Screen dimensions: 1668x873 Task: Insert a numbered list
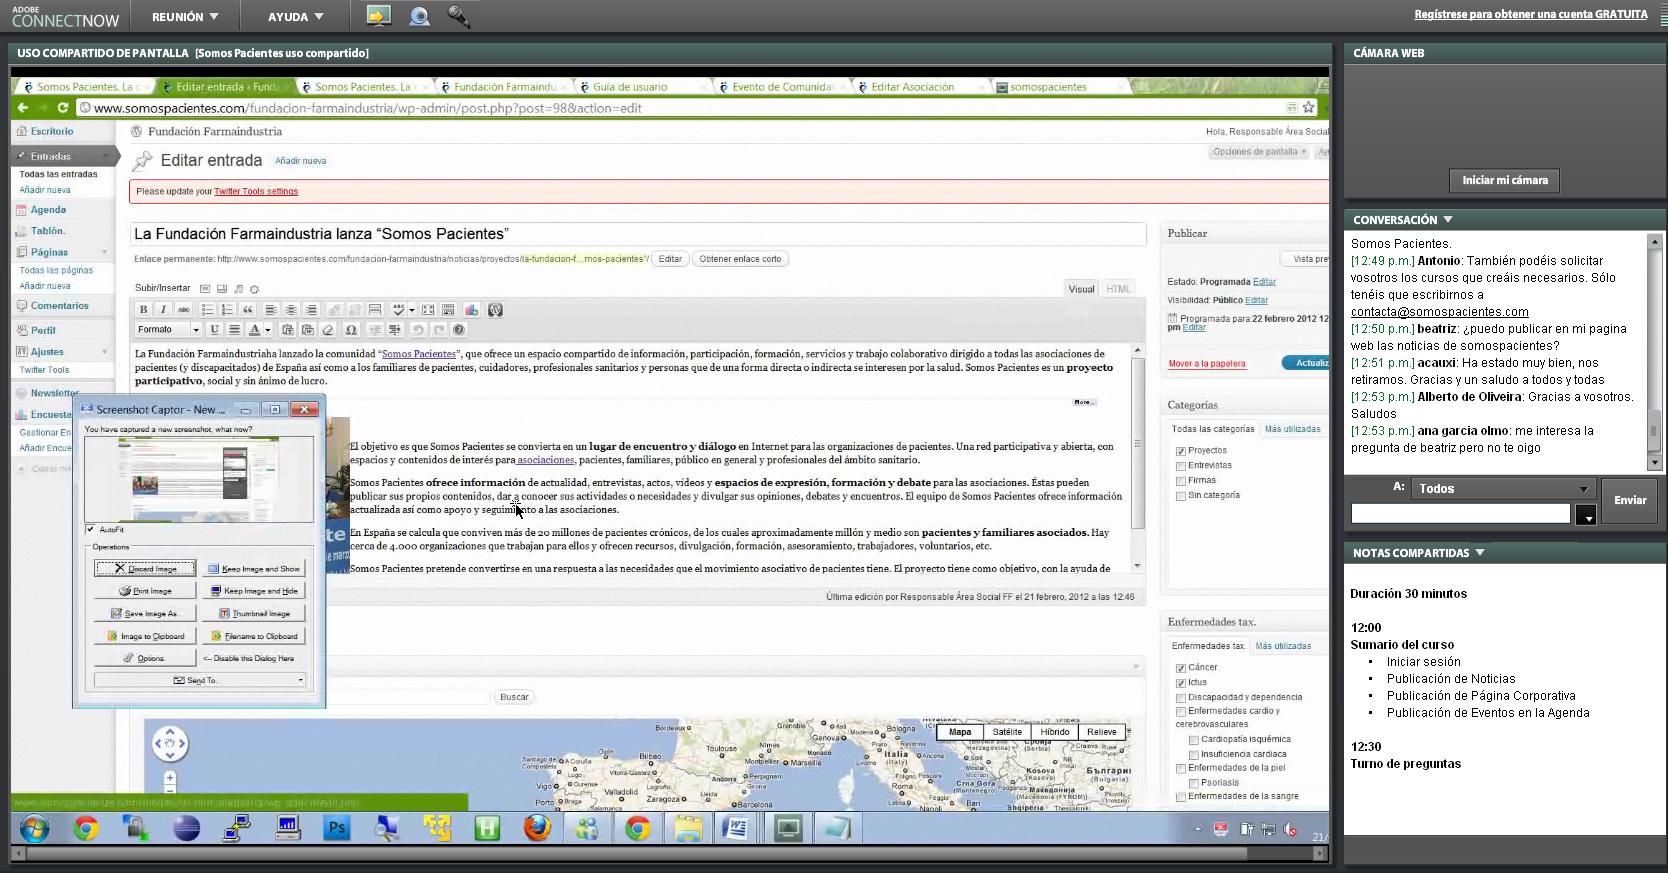click(x=227, y=310)
